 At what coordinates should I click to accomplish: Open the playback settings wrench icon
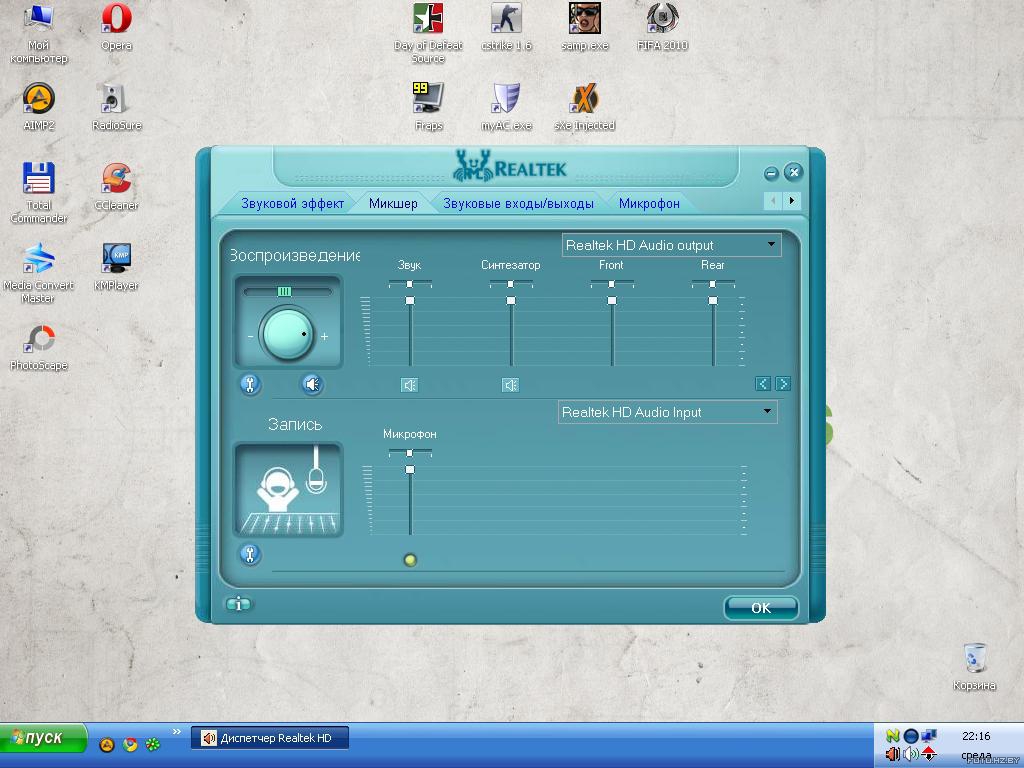tap(250, 385)
